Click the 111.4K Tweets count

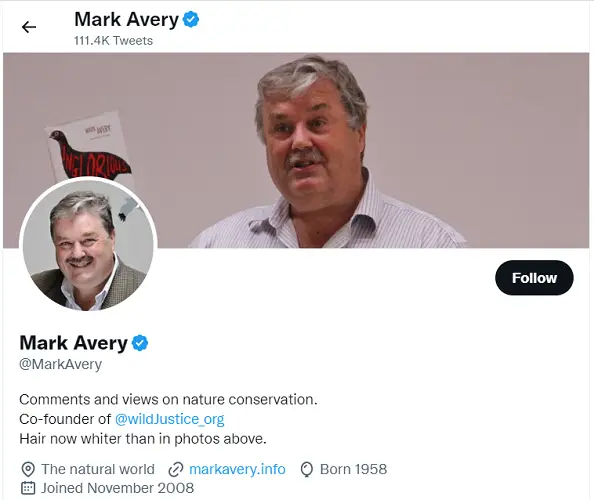click(x=113, y=41)
